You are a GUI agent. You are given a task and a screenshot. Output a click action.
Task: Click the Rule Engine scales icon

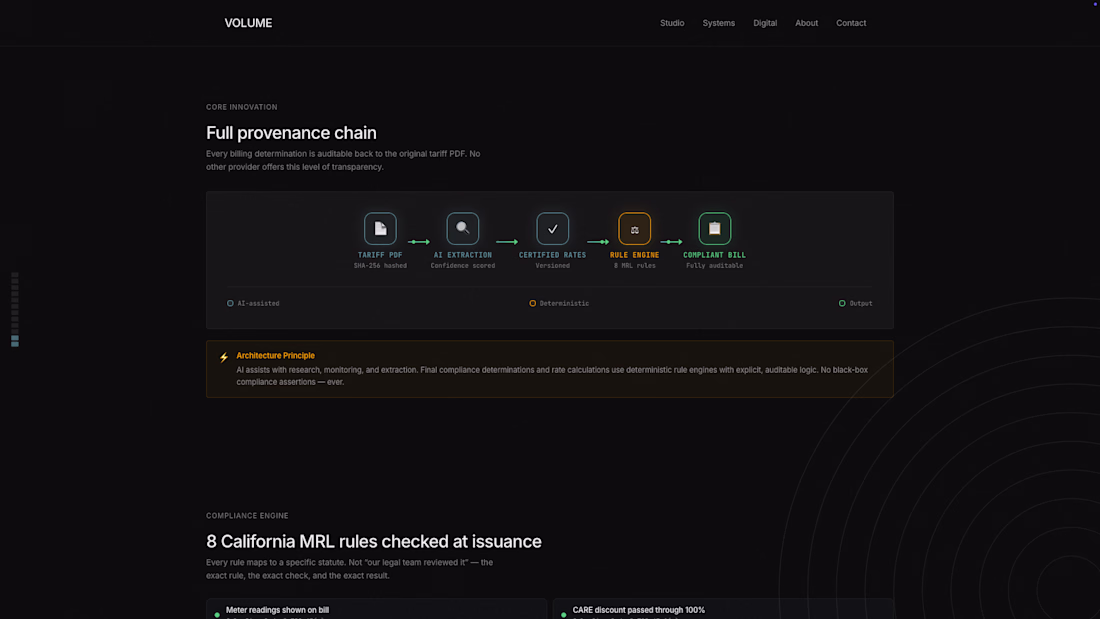634,229
